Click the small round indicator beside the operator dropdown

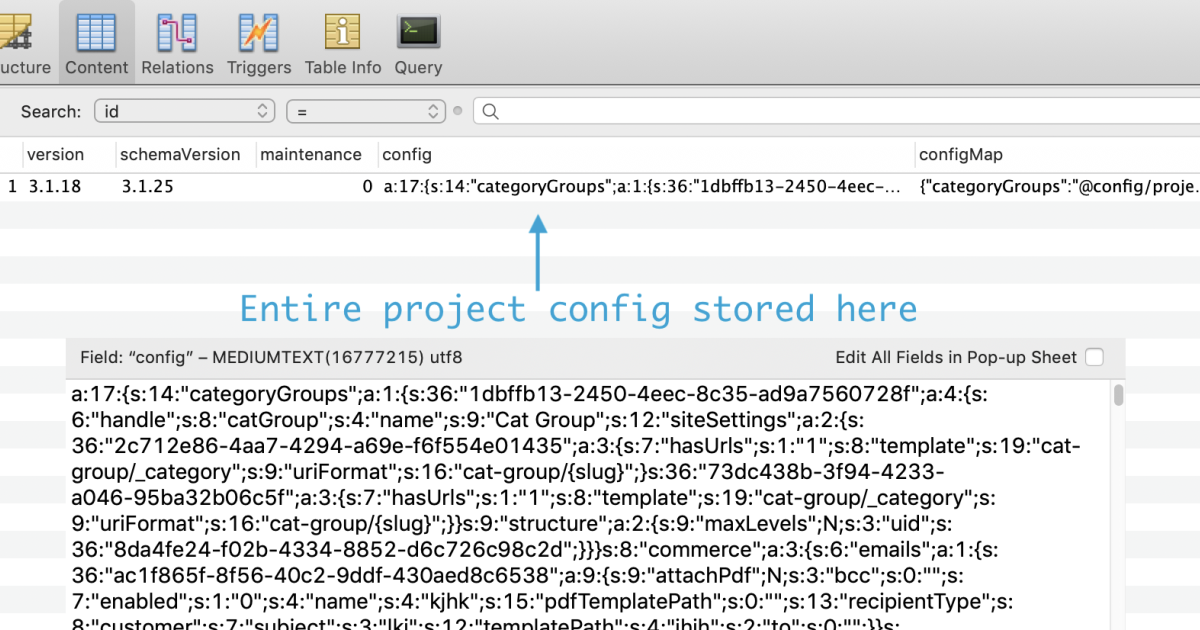pos(458,111)
